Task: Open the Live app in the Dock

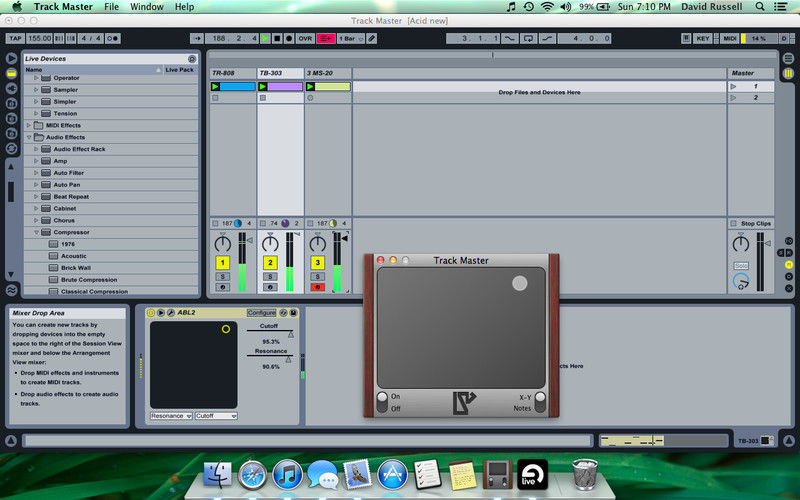Action: point(532,474)
